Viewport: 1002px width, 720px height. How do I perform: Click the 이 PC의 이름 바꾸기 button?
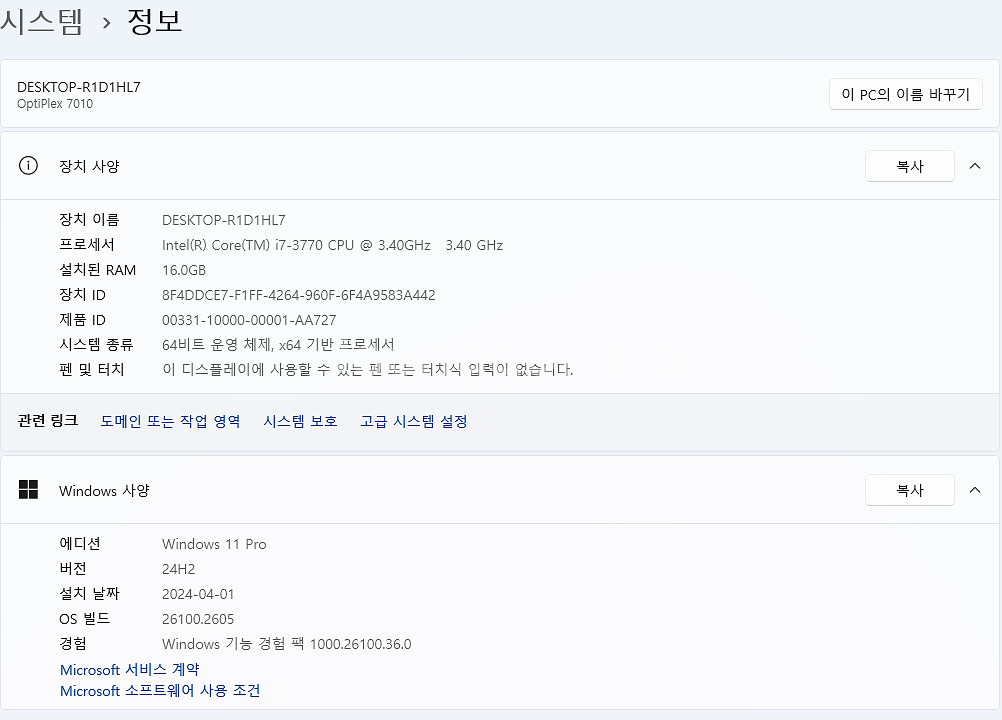[906, 95]
